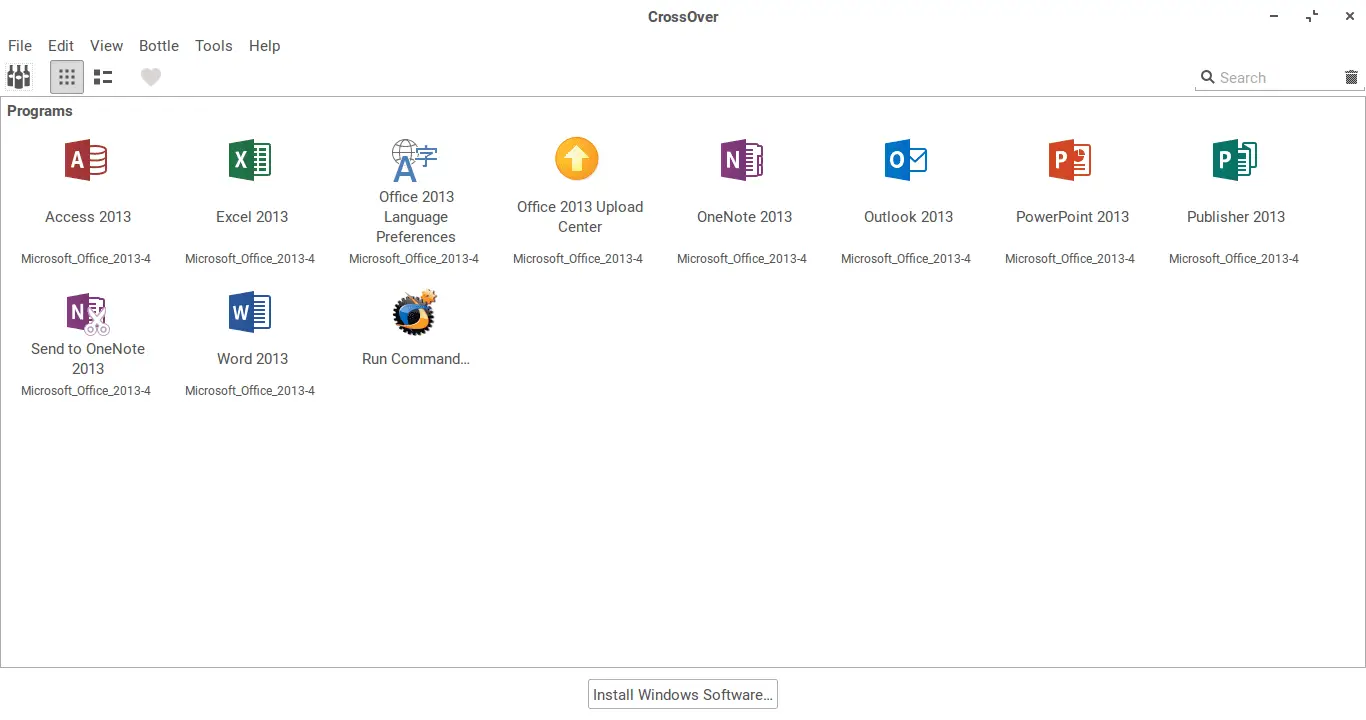Click the OneNote 2013 icon
Viewport: 1366px width, 720px height.
pyautogui.click(x=742, y=160)
